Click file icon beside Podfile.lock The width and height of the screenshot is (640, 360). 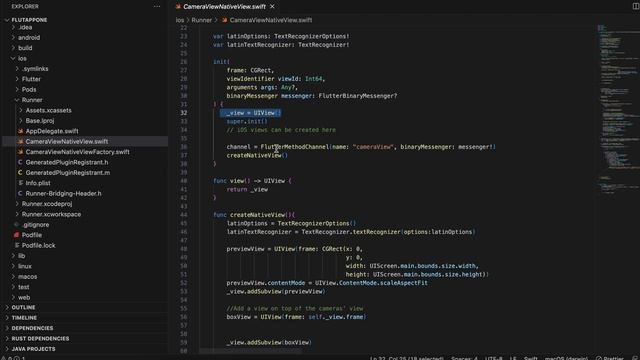(x=16, y=245)
